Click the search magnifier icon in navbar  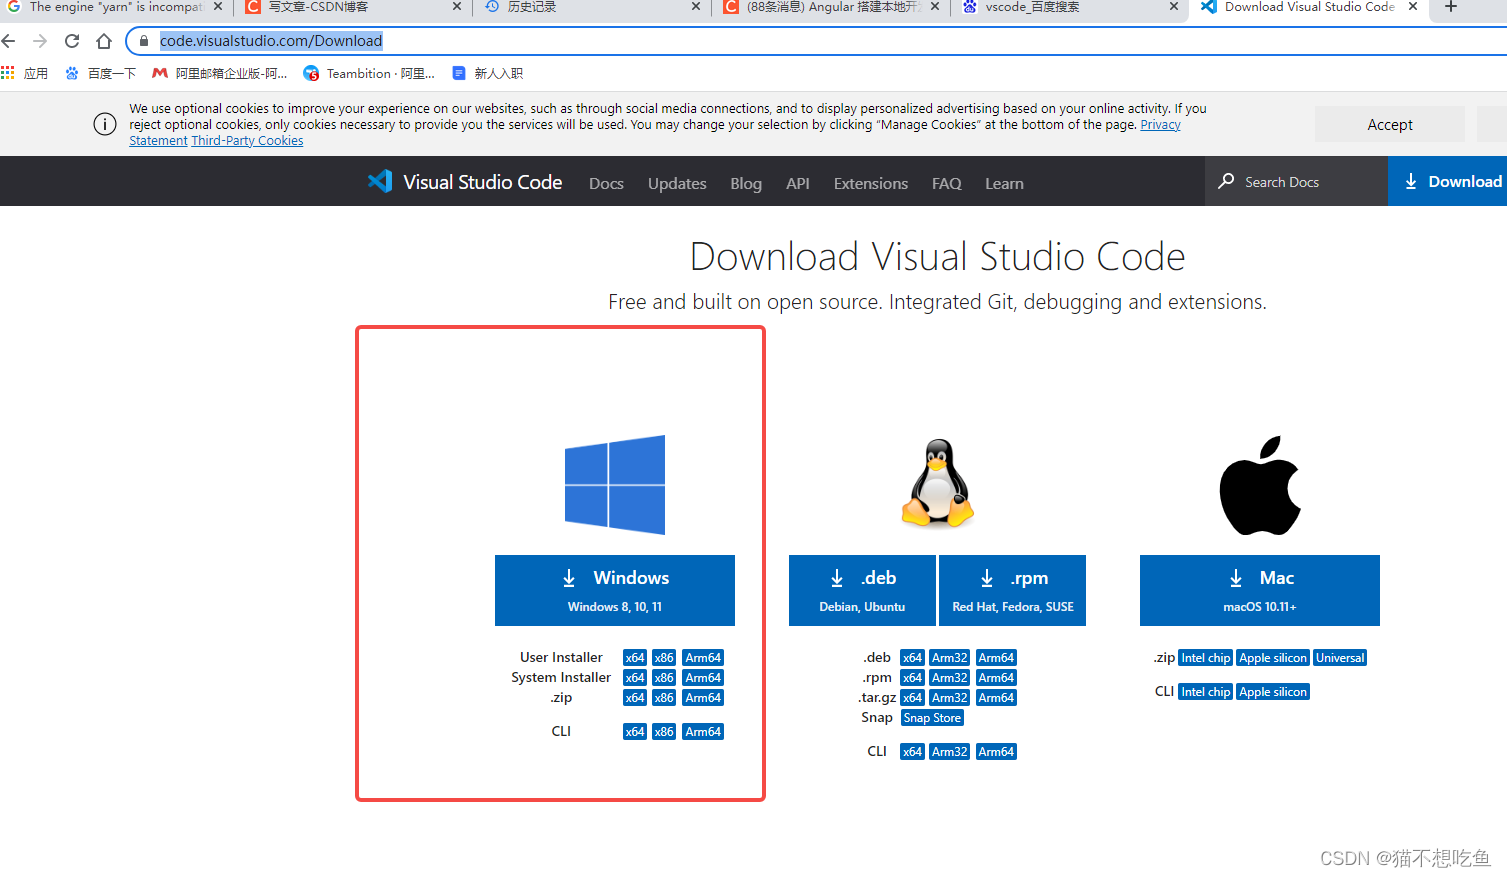1226,181
